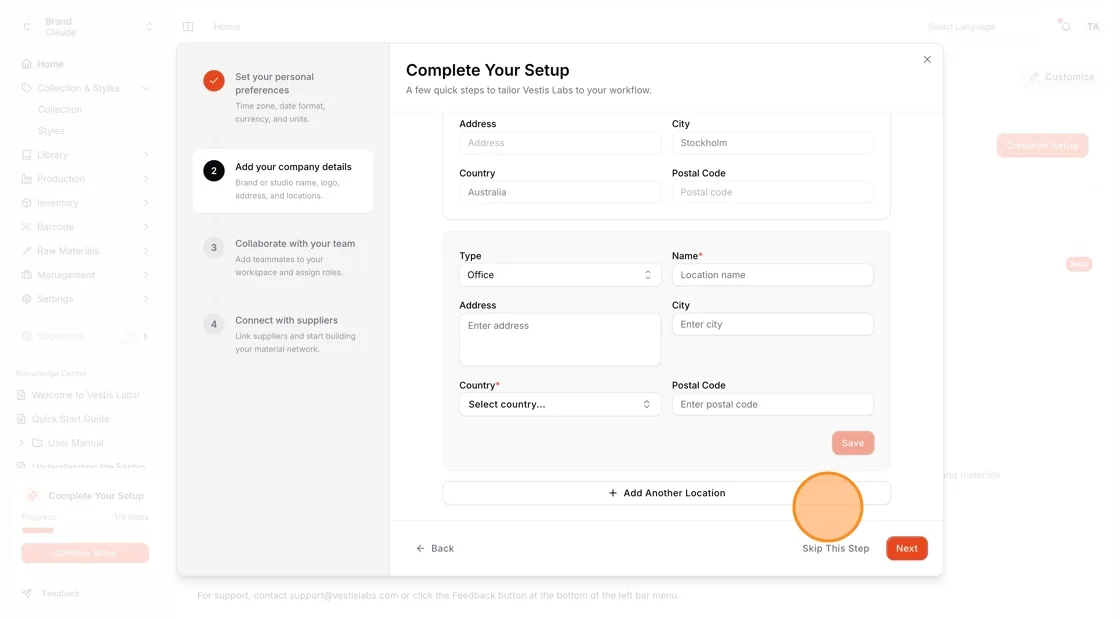This screenshot has width=1120, height=619.
Task: Open the TA user avatar menu
Action: (1093, 26)
